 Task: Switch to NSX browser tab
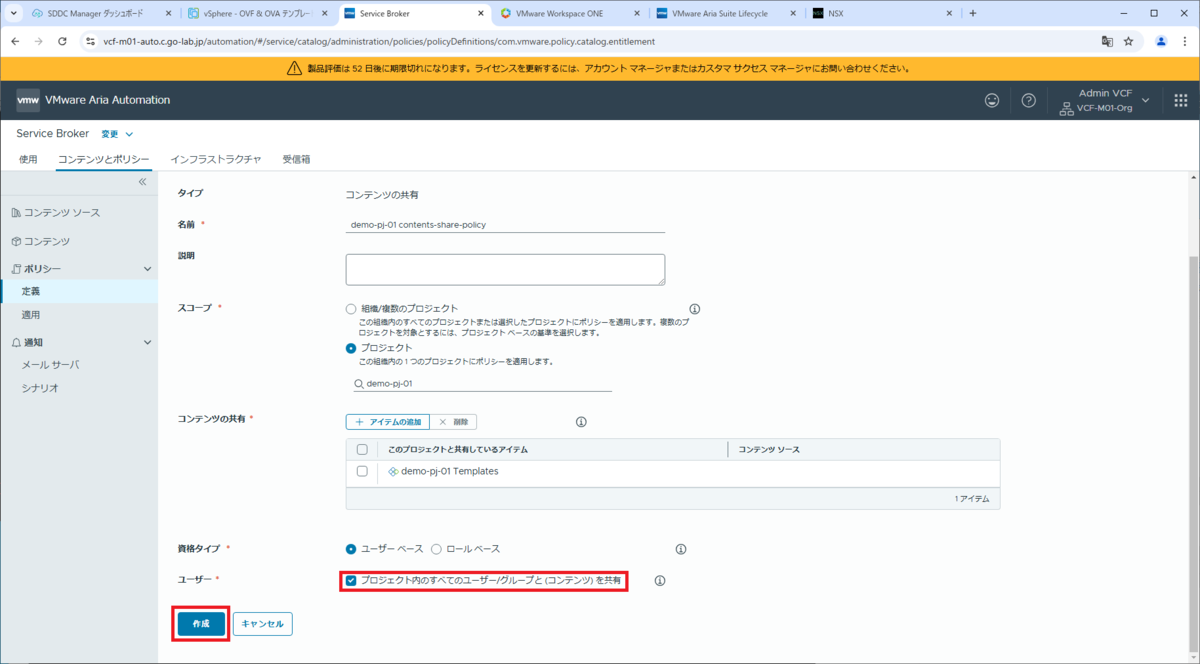click(884, 13)
